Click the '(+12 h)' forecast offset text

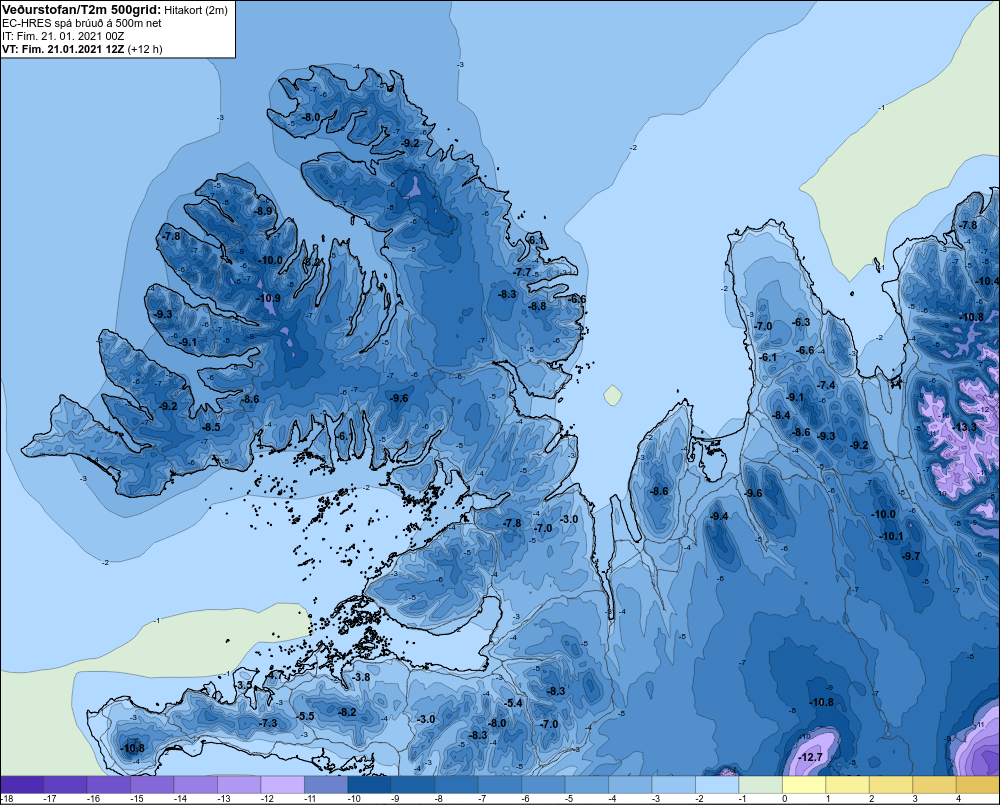tap(145, 49)
